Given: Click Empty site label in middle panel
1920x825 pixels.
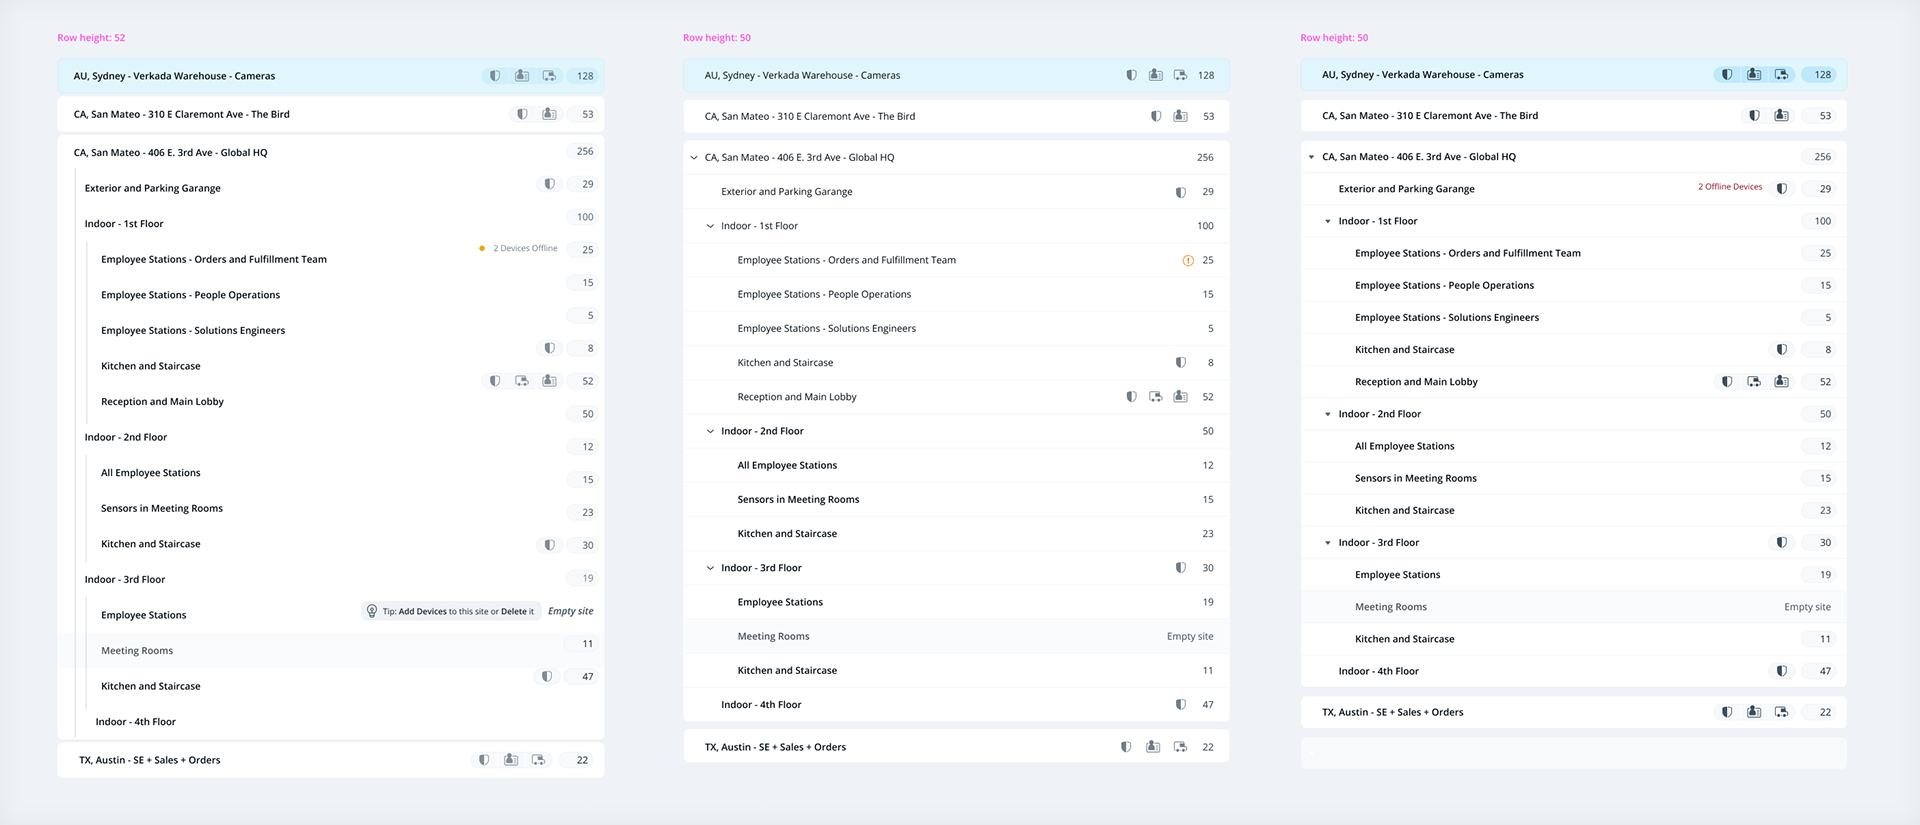Looking at the screenshot, I should (x=1190, y=637).
